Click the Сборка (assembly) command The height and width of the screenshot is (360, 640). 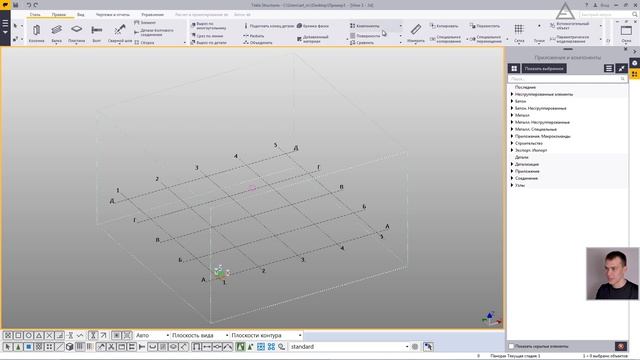pyautogui.click(x=144, y=42)
